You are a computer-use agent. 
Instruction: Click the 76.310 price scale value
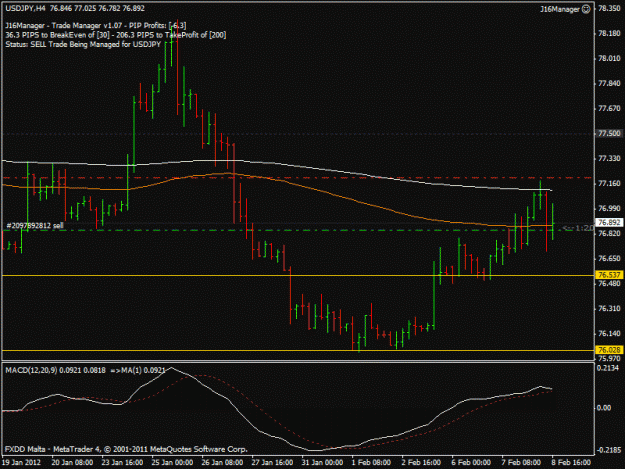pyautogui.click(x=609, y=308)
